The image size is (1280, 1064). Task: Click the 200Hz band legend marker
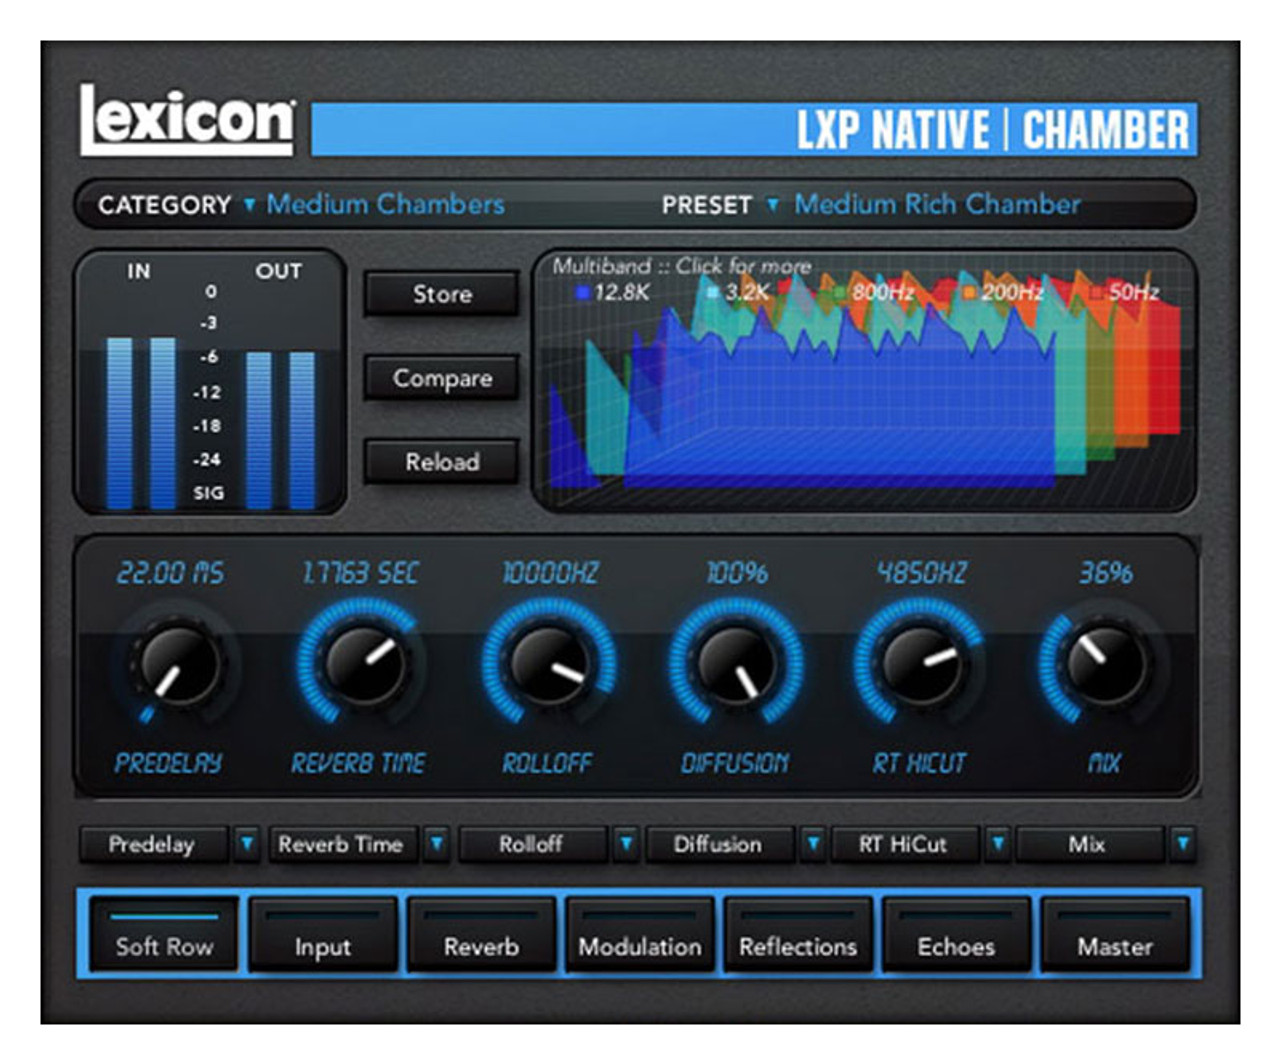point(969,293)
